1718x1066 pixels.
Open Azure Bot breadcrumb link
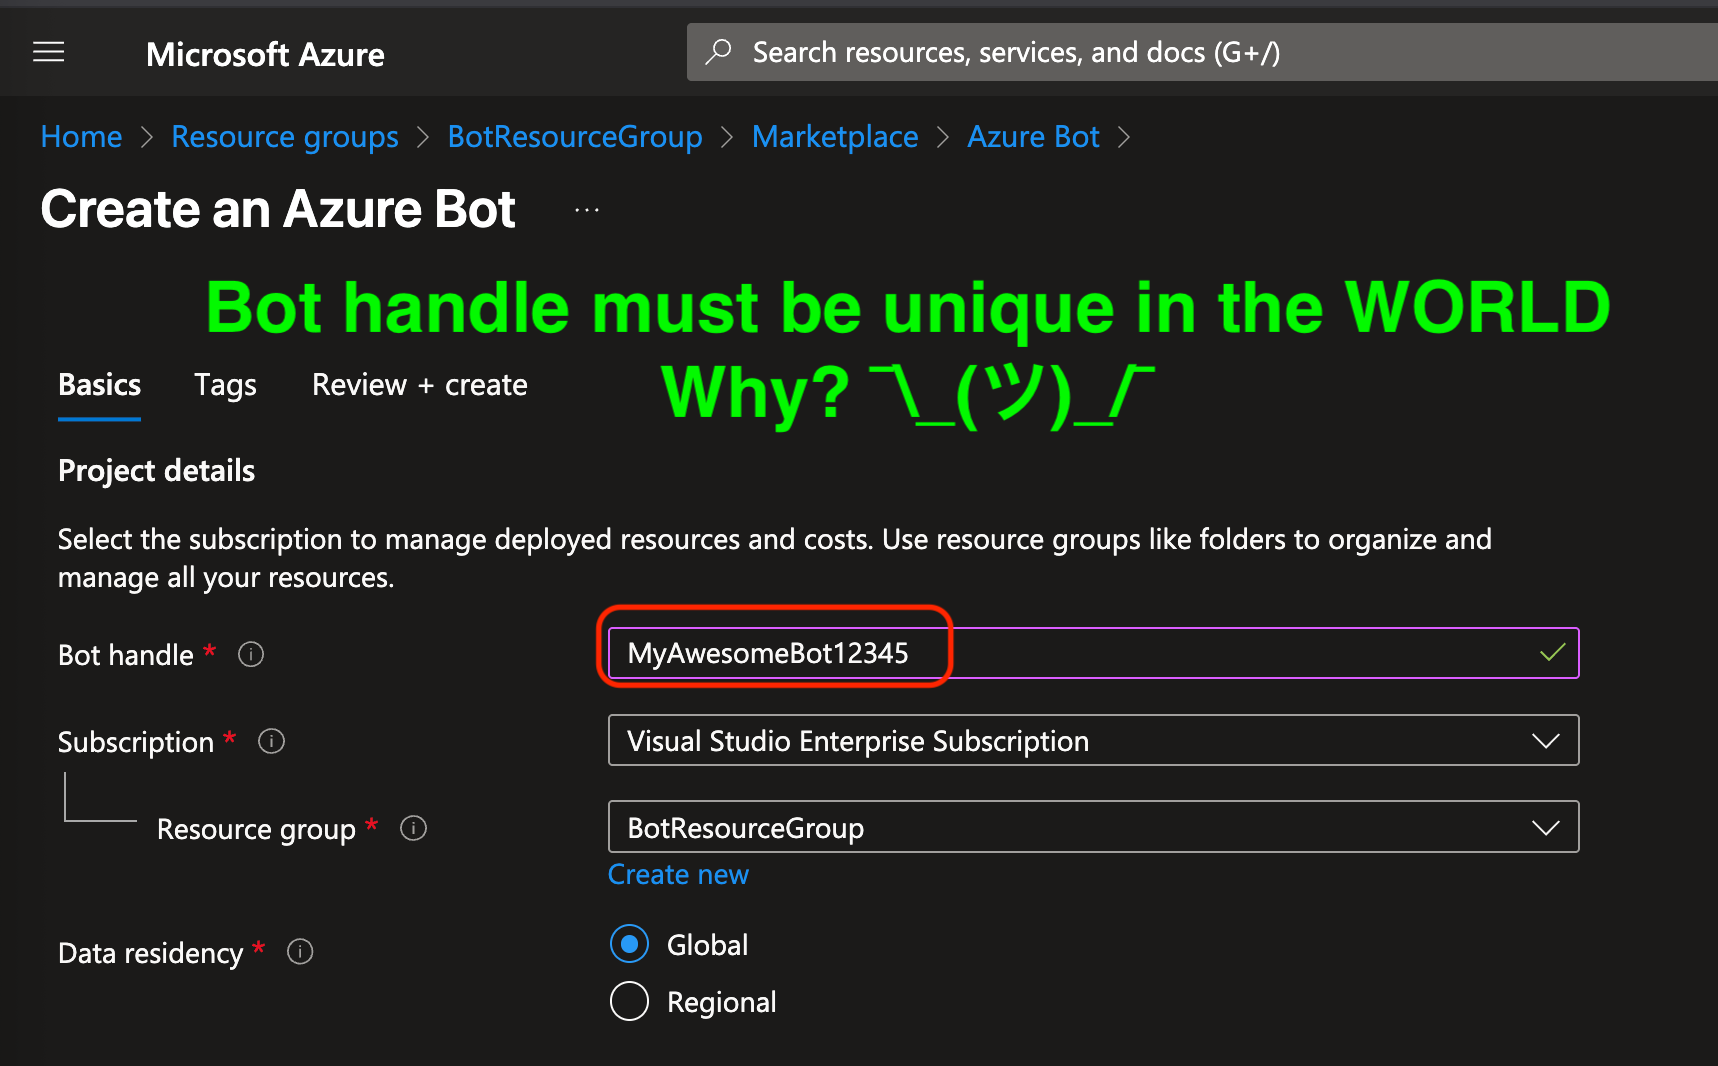[1033, 136]
